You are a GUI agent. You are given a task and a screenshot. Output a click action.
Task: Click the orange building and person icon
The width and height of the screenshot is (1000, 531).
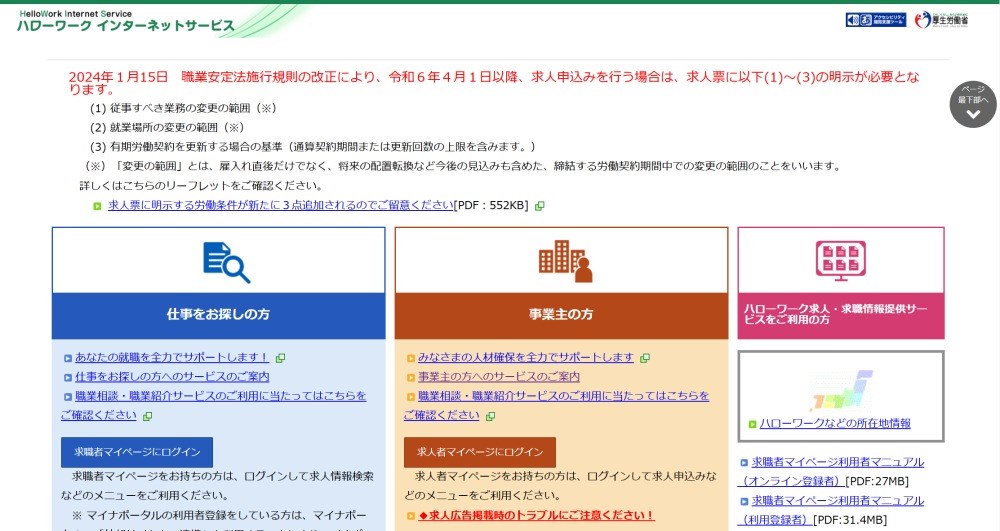tap(566, 261)
